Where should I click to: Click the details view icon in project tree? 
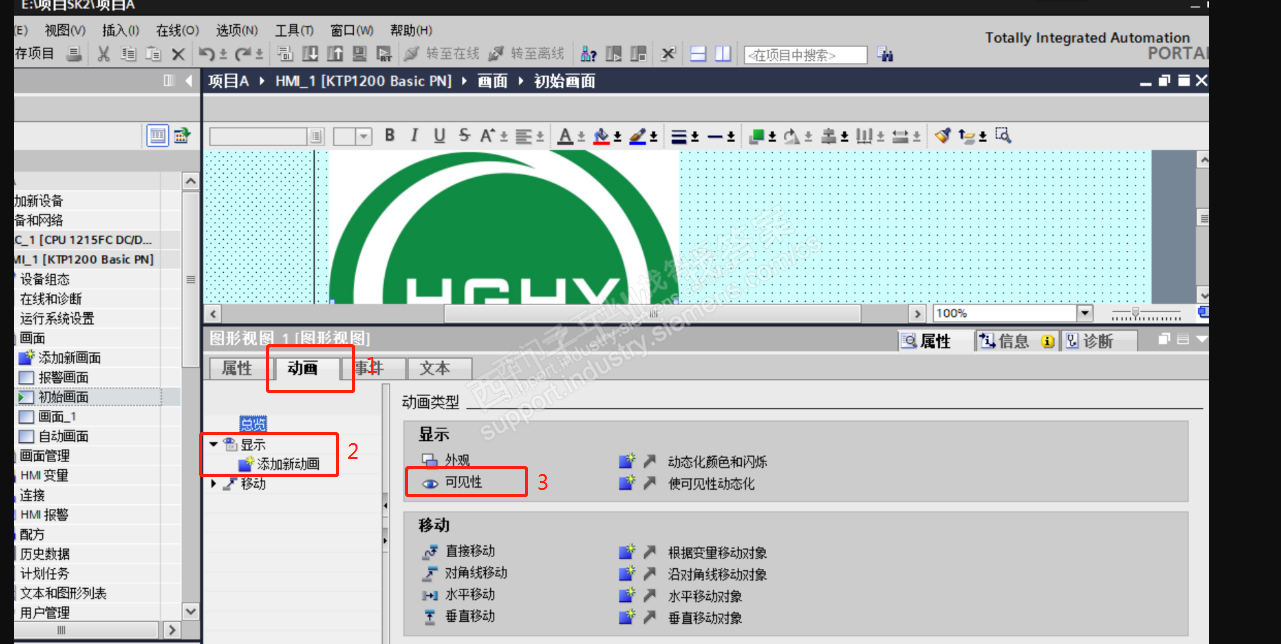pos(158,136)
